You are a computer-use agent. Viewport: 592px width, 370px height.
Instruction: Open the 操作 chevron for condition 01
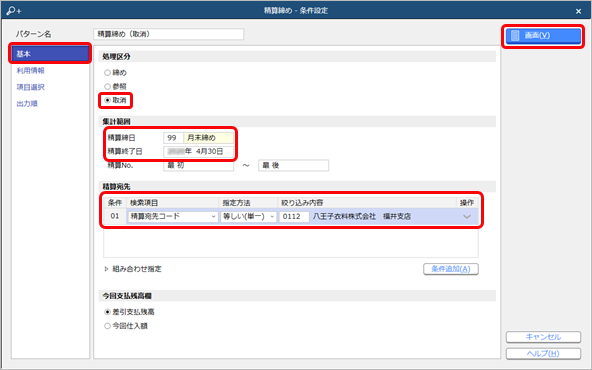pyautogui.click(x=467, y=217)
